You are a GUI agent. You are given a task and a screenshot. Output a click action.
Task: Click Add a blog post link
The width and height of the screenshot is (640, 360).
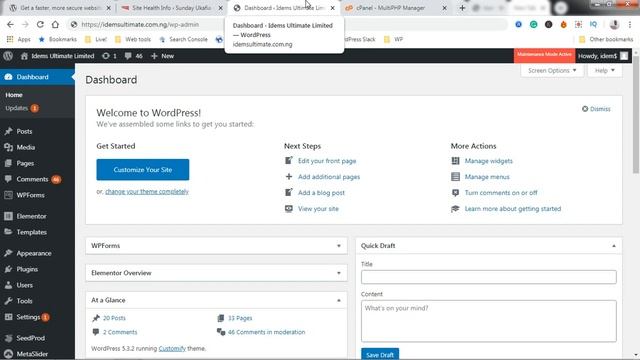point(321,193)
